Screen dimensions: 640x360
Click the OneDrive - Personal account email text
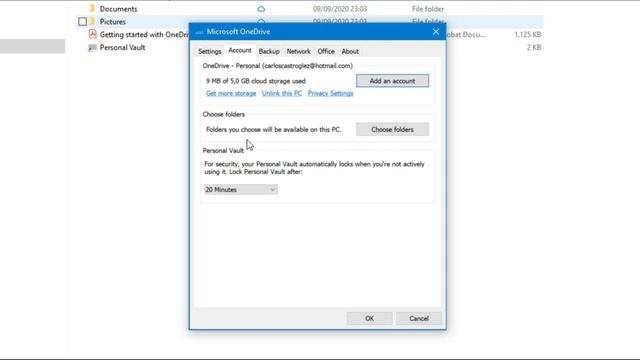[x=278, y=66]
